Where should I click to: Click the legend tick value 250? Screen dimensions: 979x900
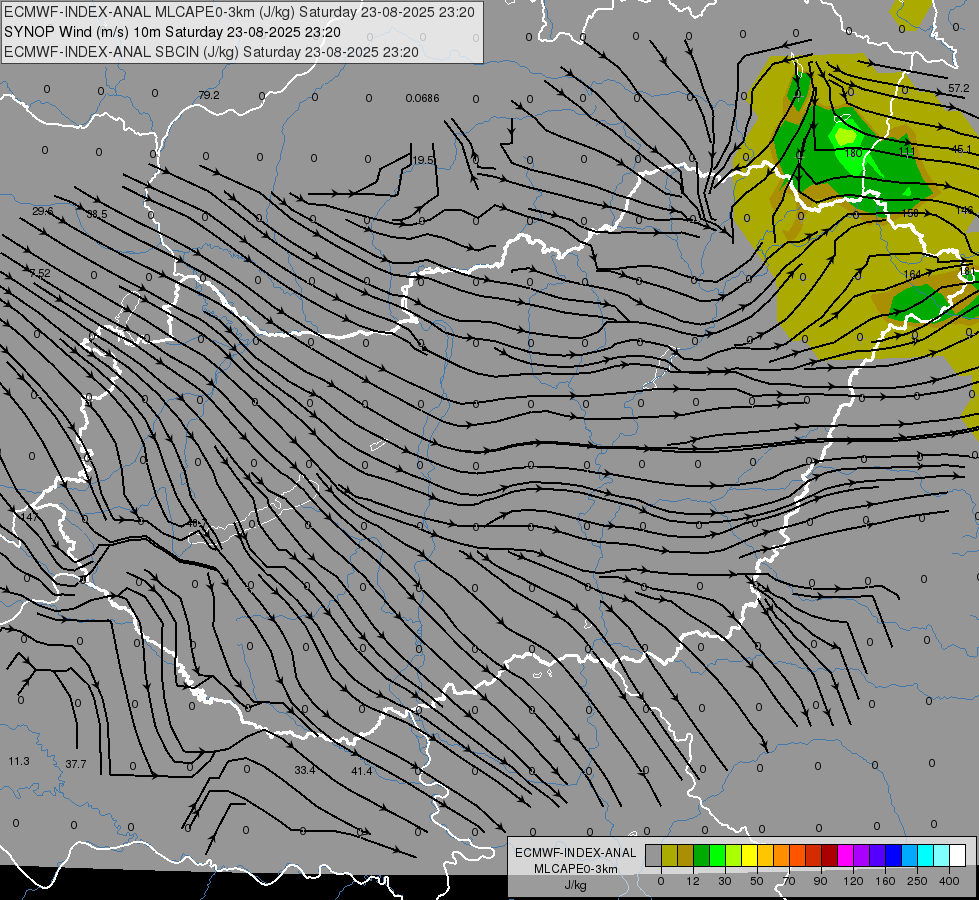coord(917,881)
